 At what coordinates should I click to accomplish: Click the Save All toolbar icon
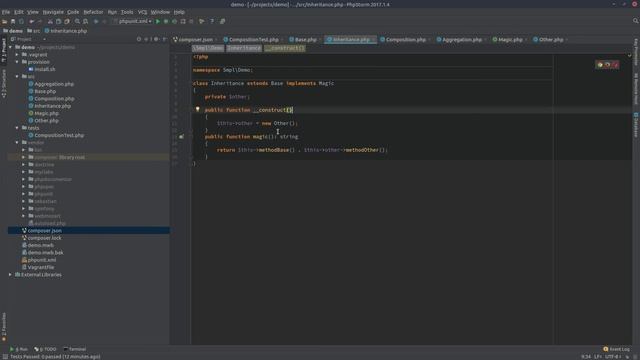[13, 21]
